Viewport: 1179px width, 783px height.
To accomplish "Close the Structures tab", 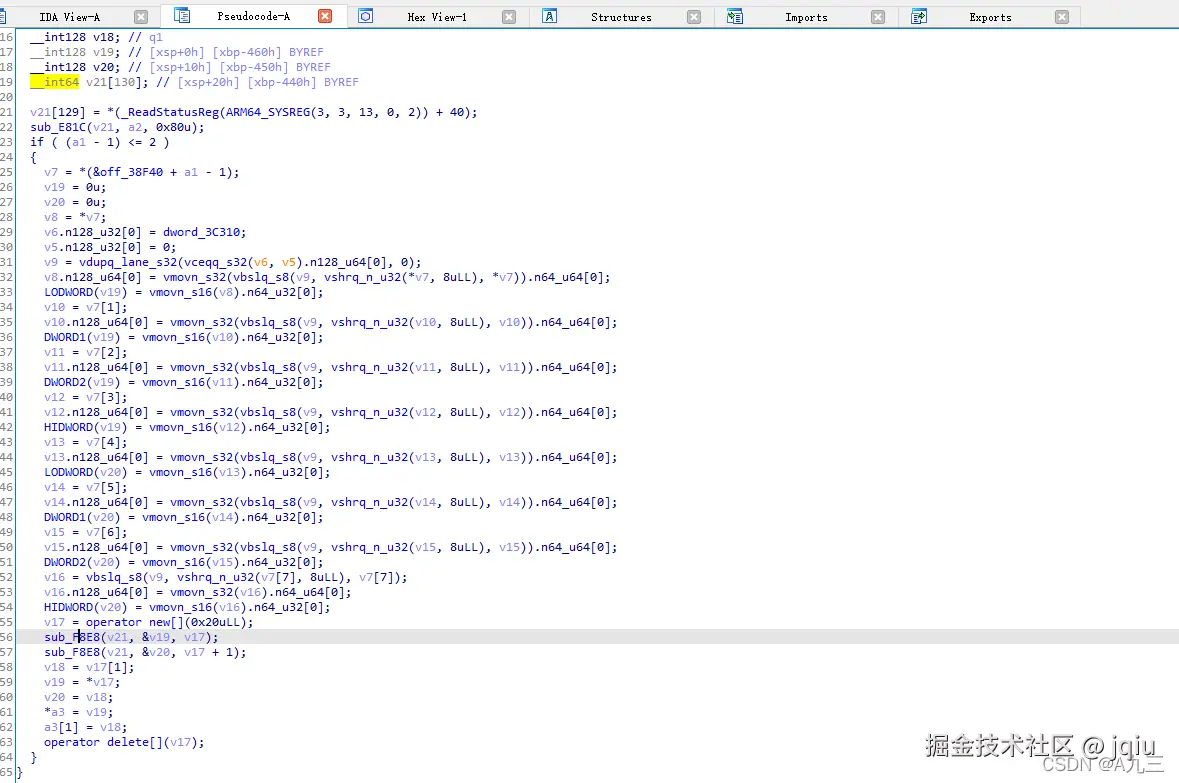I will point(694,17).
